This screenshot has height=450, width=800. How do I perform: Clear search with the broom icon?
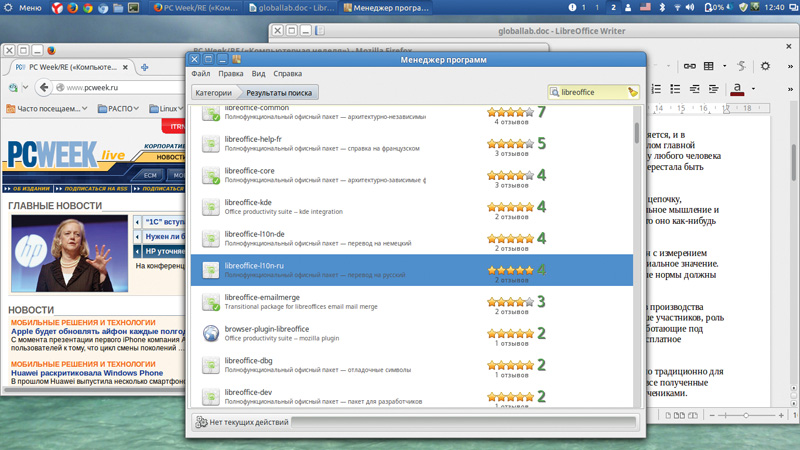pyautogui.click(x=633, y=92)
